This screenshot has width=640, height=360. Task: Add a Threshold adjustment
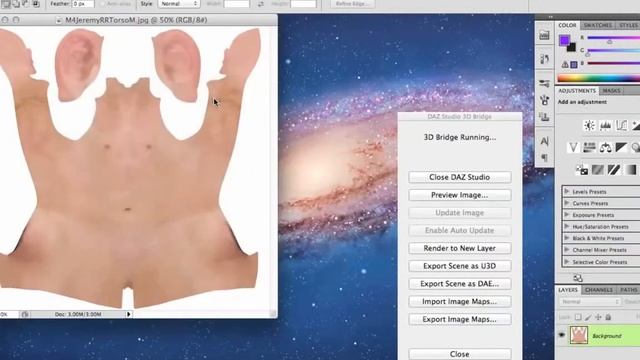[614, 169]
